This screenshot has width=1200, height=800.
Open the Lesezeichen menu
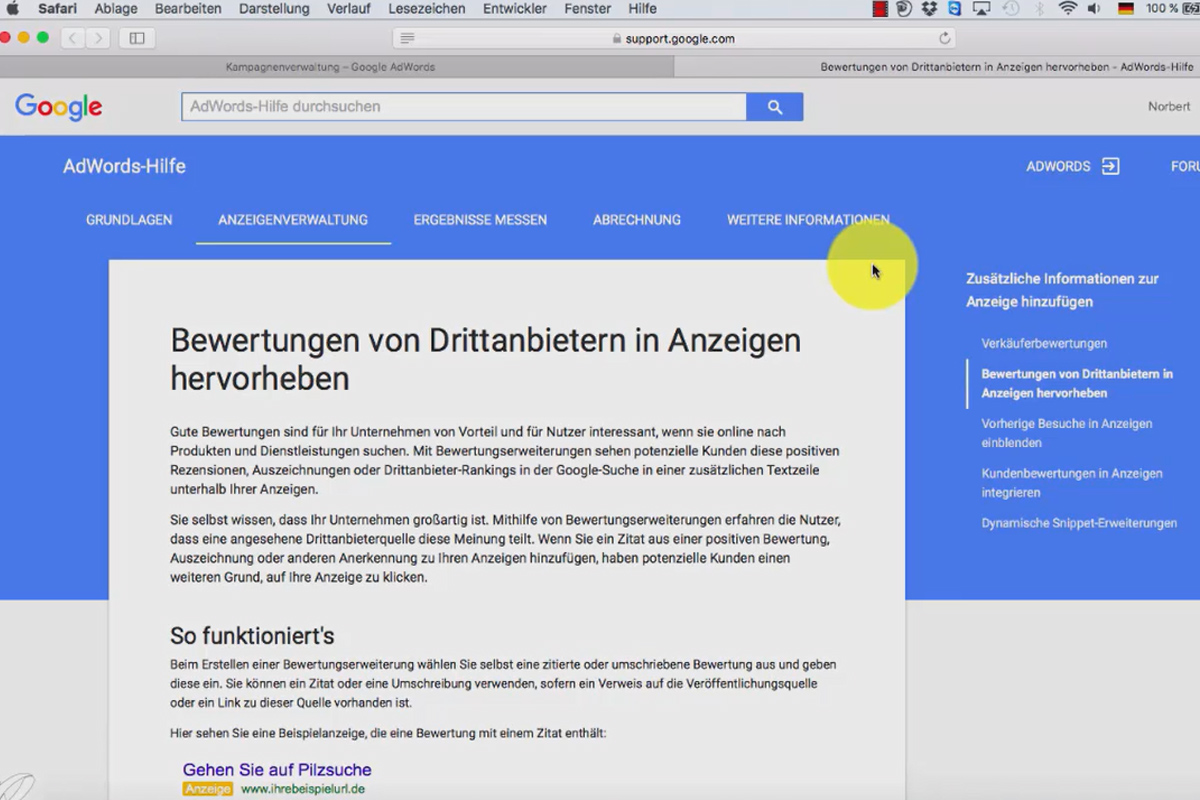click(426, 9)
